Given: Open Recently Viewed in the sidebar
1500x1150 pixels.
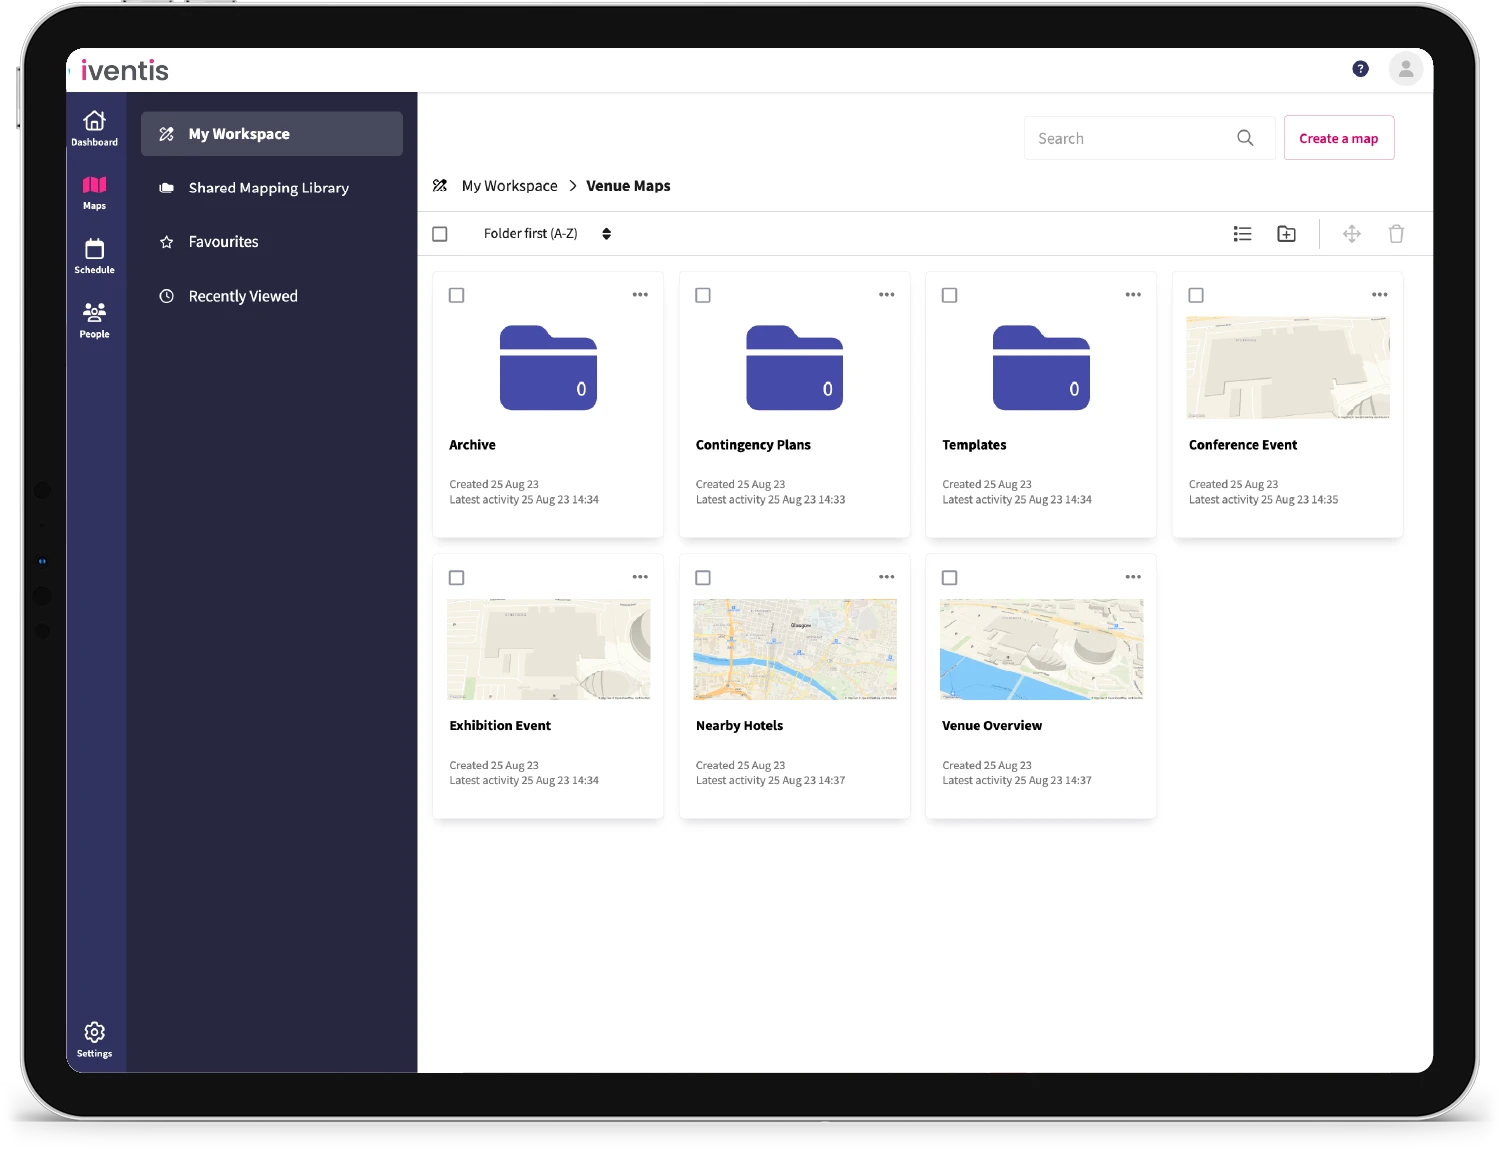Looking at the screenshot, I should click(x=243, y=296).
